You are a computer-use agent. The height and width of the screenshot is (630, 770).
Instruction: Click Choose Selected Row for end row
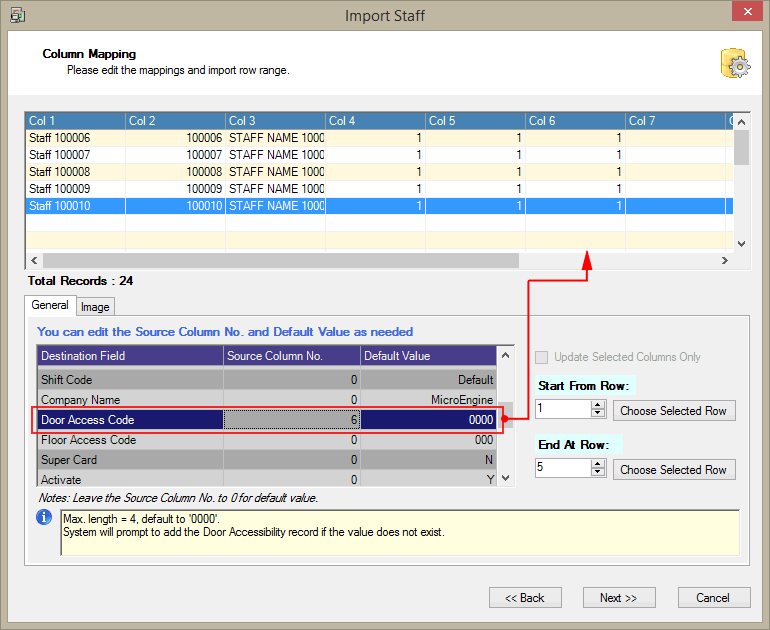(674, 470)
